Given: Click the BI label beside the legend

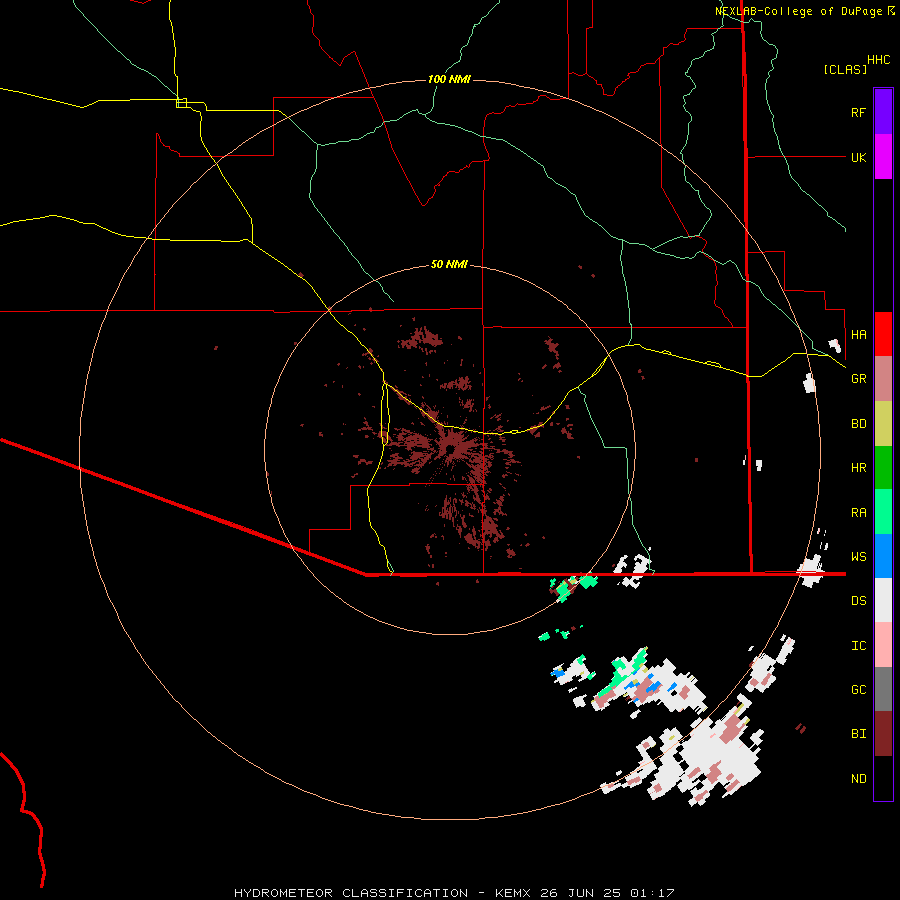Looking at the screenshot, I should (858, 734).
